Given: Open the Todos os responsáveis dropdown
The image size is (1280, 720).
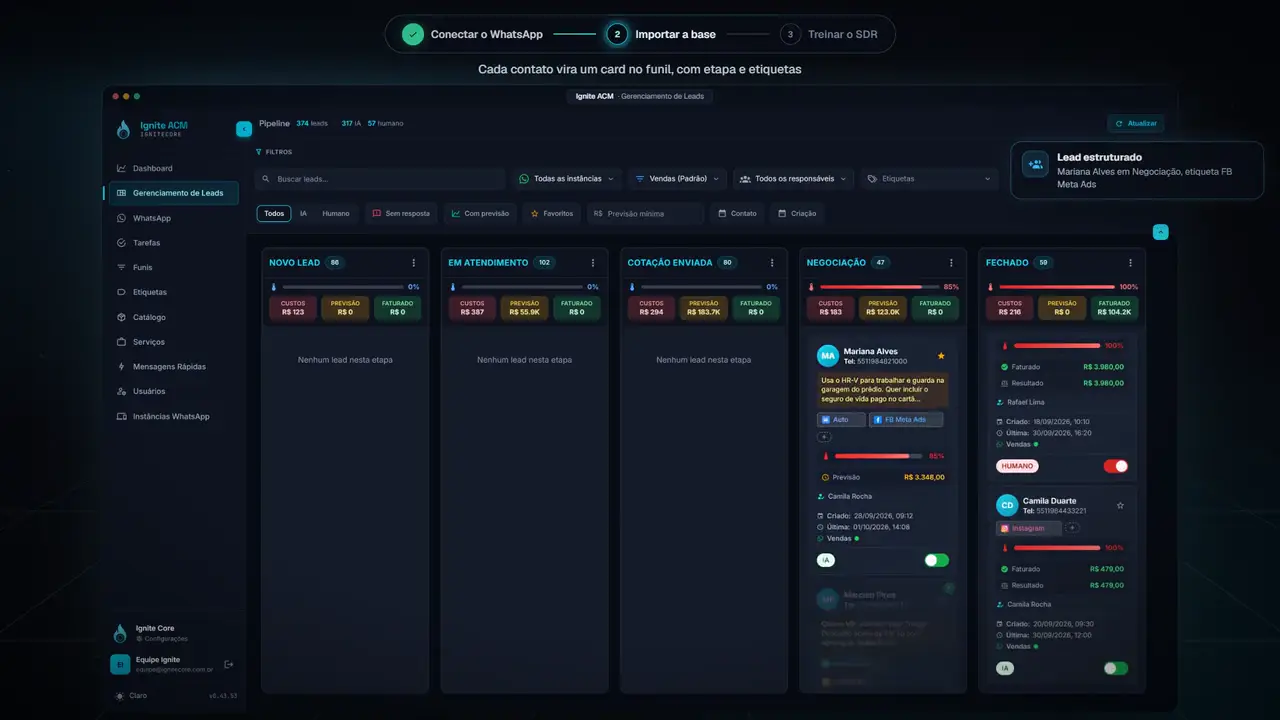Looking at the screenshot, I should tap(793, 179).
